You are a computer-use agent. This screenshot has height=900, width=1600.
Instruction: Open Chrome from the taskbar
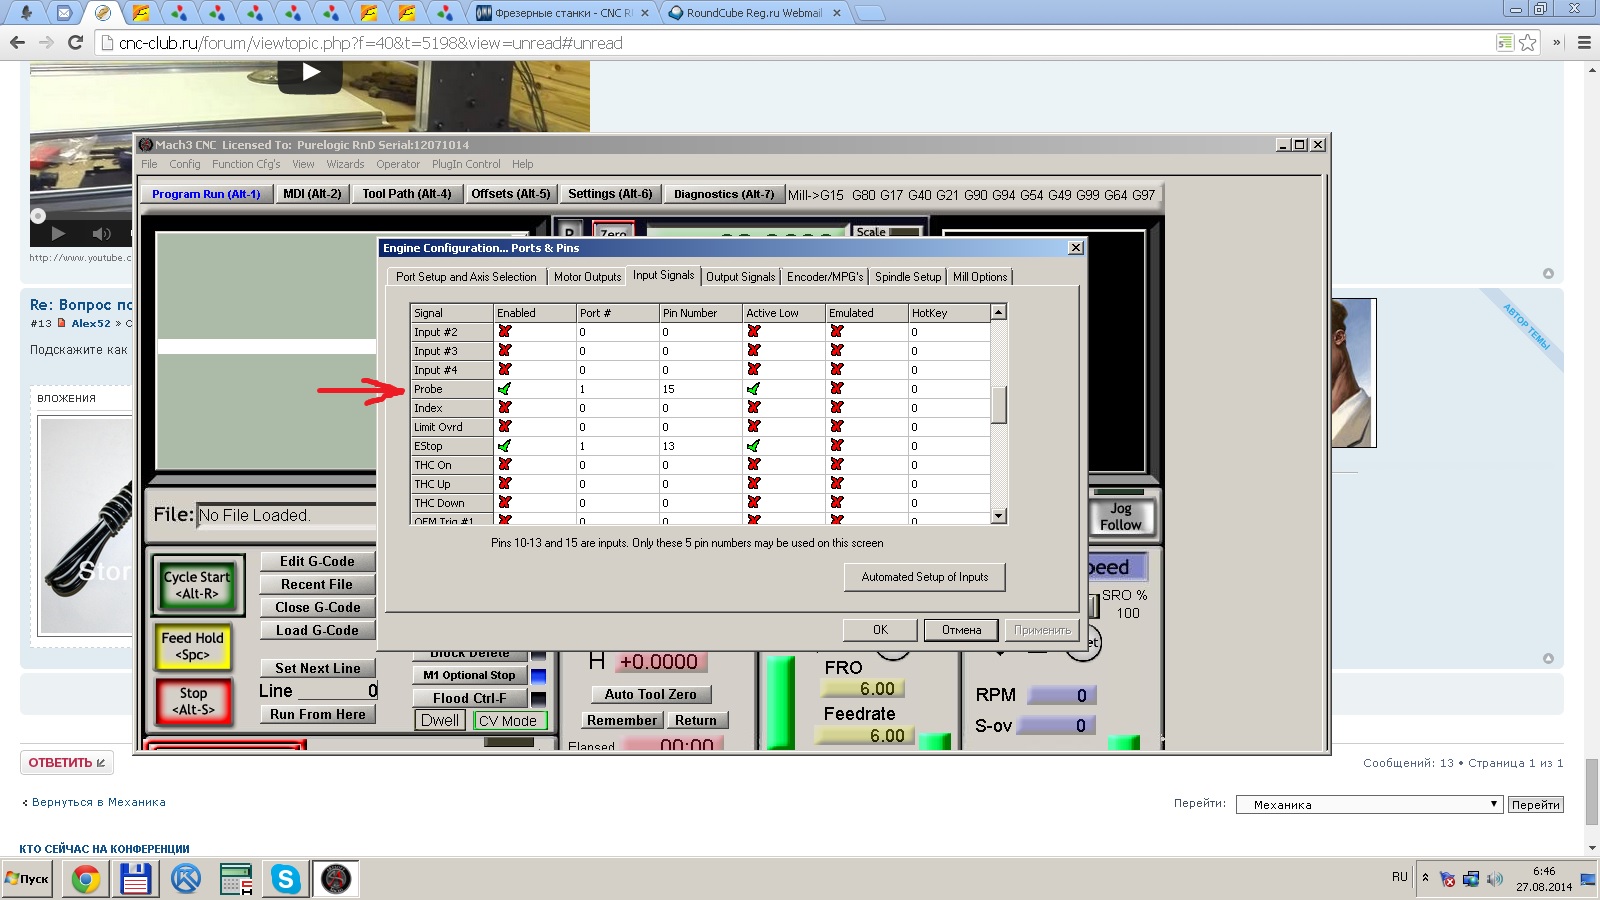[86, 879]
